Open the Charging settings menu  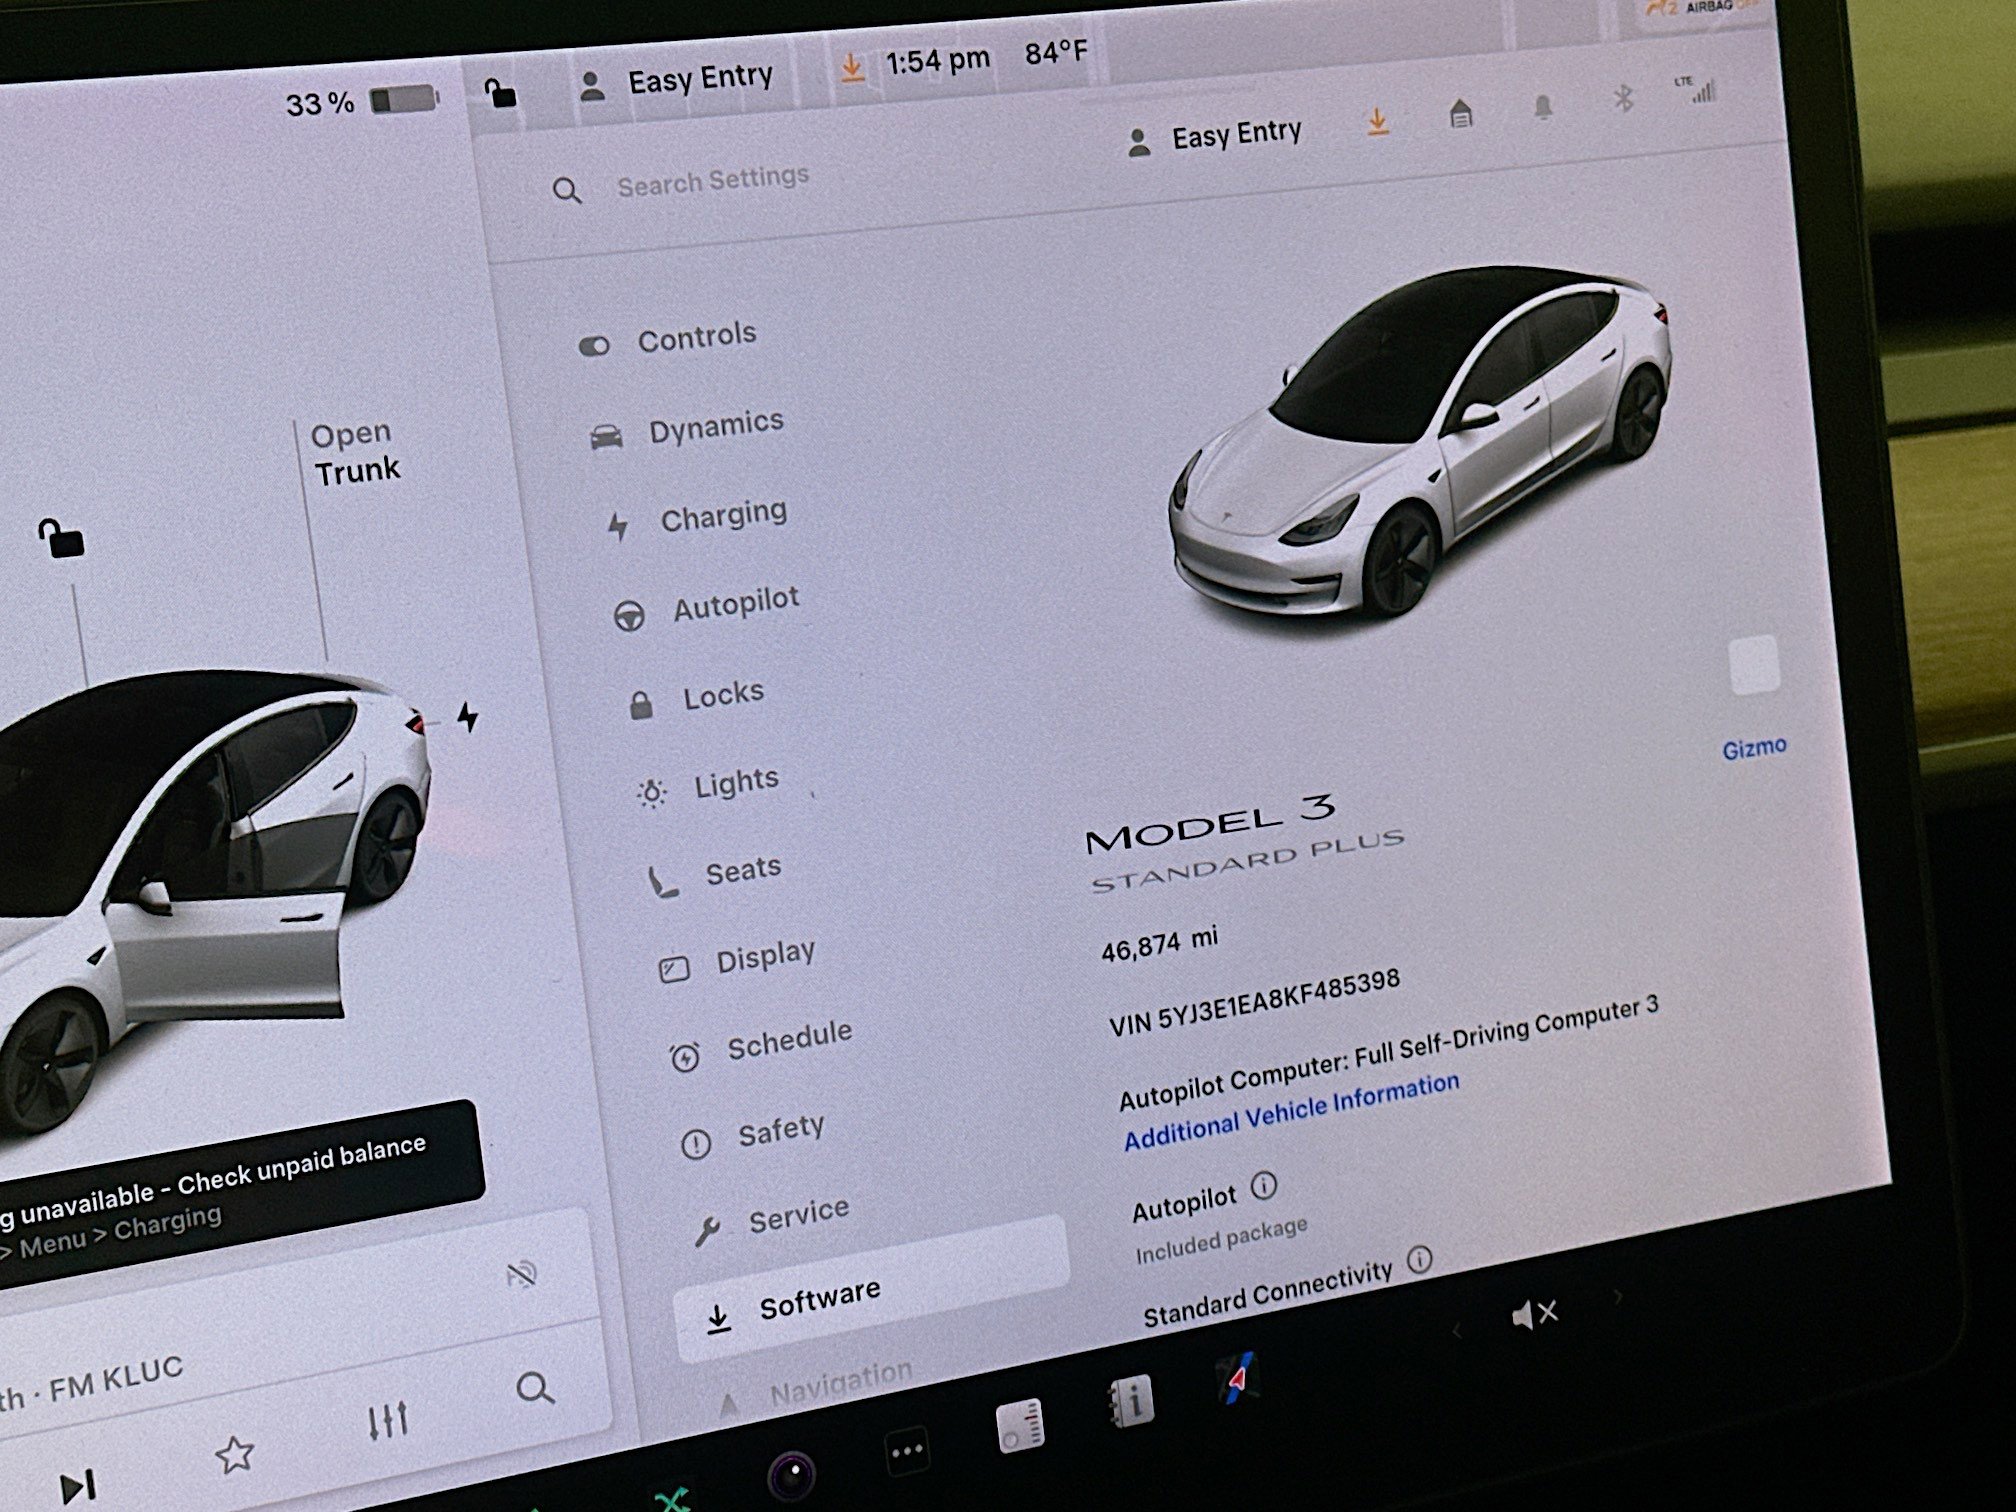pyautogui.click(x=698, y=518)
